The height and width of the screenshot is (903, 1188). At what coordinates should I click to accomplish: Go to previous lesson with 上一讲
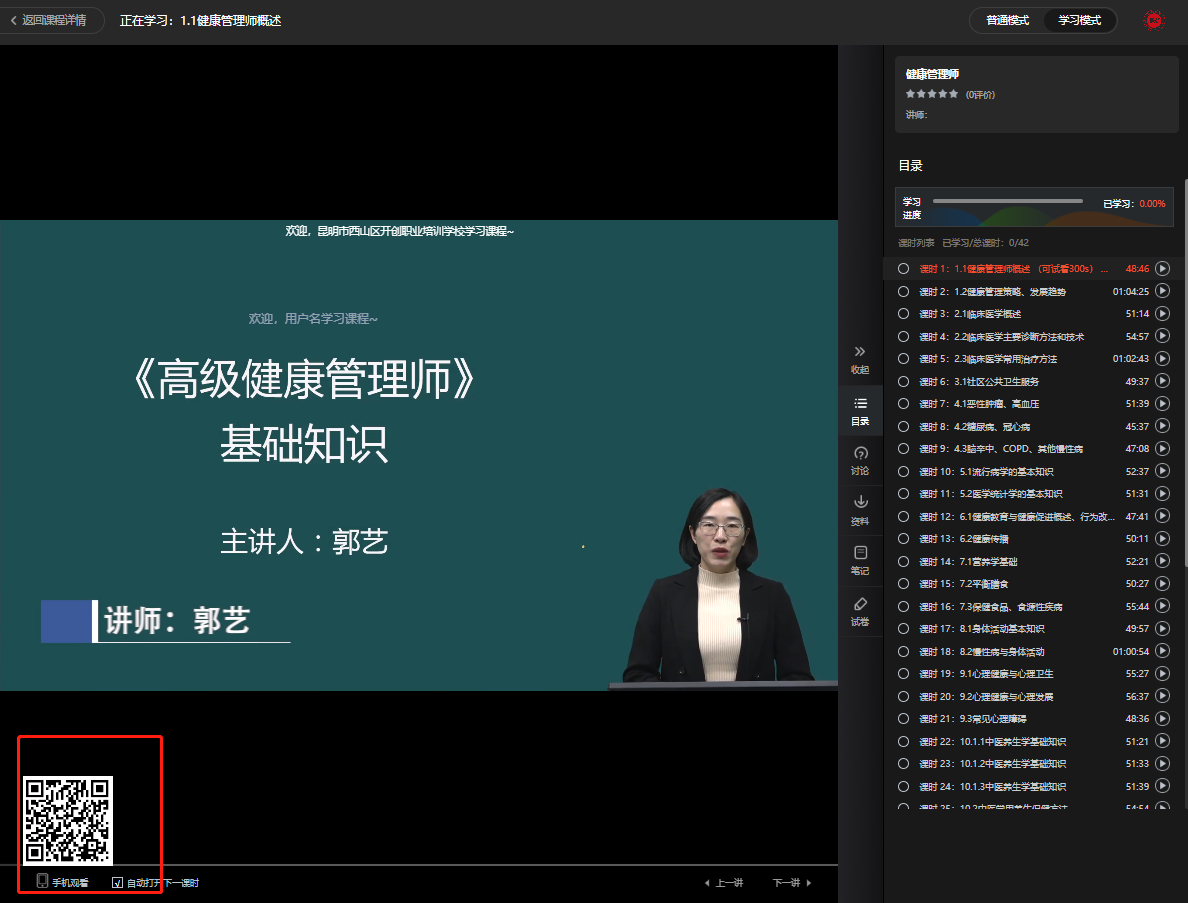tap(724, 883)
